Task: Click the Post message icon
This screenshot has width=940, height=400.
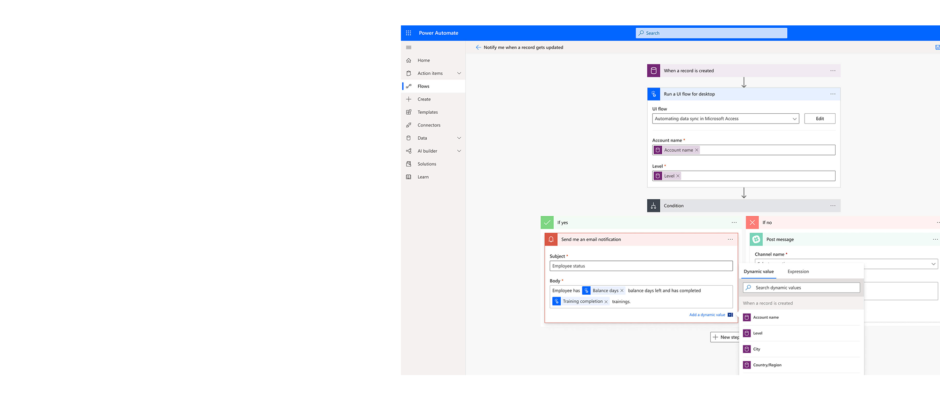Action: tap(757, 239)
